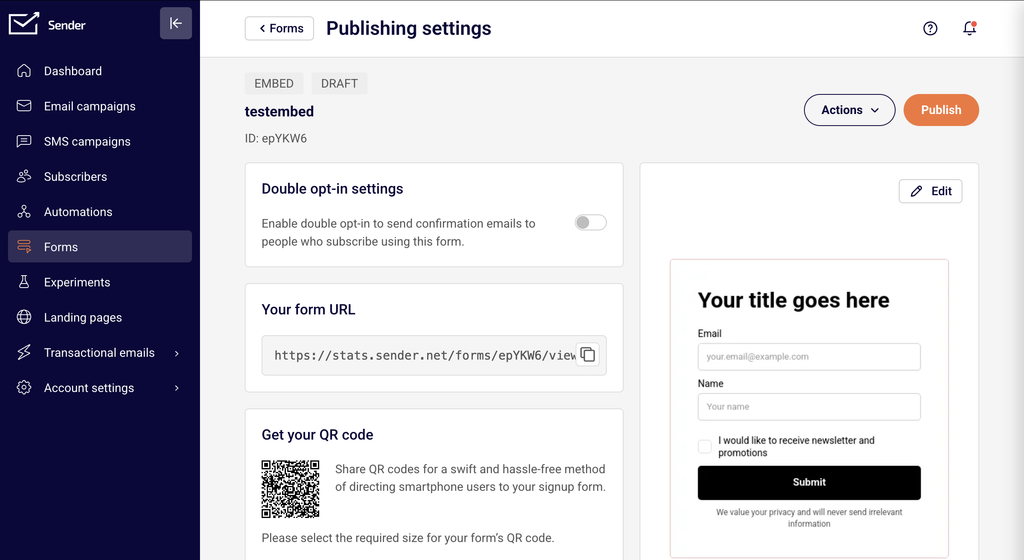Open the Automations section
This screenshot has height=560, width=1024.
(x=100, y=211)
